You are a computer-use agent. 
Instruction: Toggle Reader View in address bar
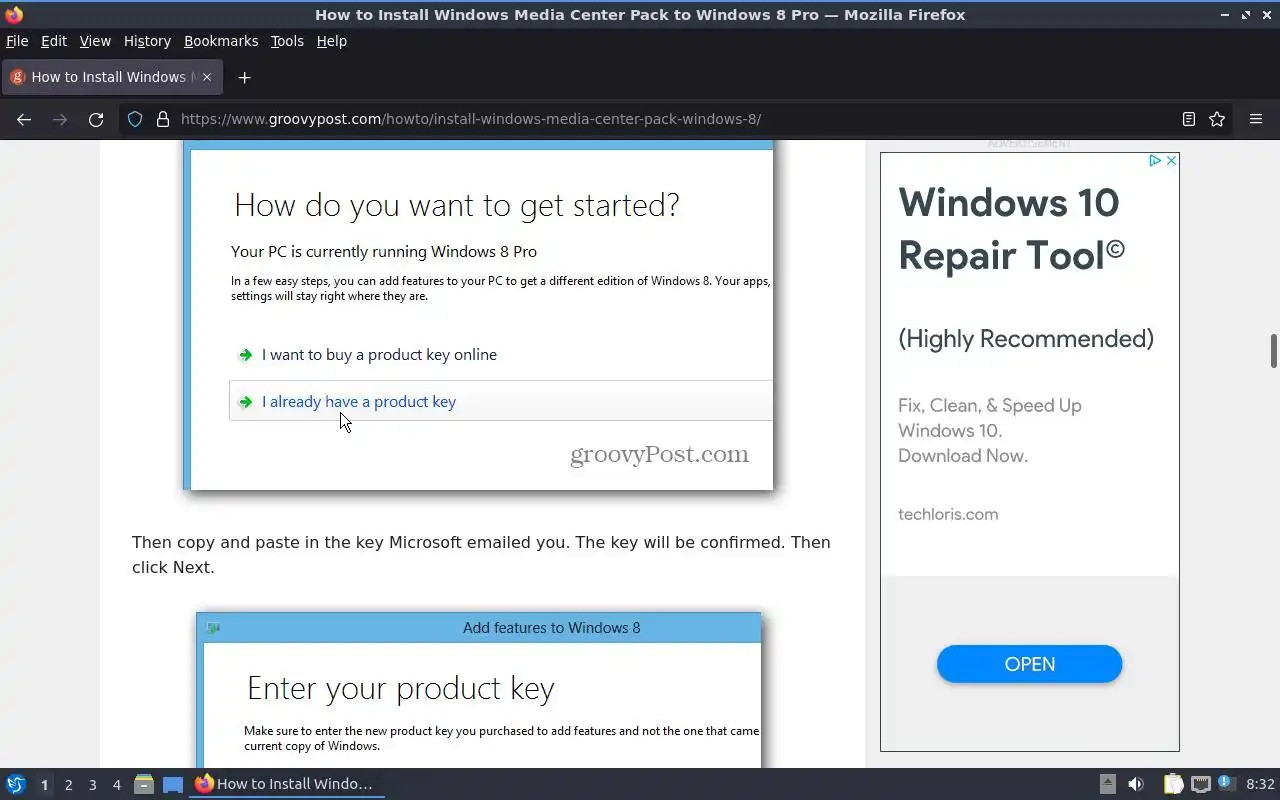[1189, 119]
